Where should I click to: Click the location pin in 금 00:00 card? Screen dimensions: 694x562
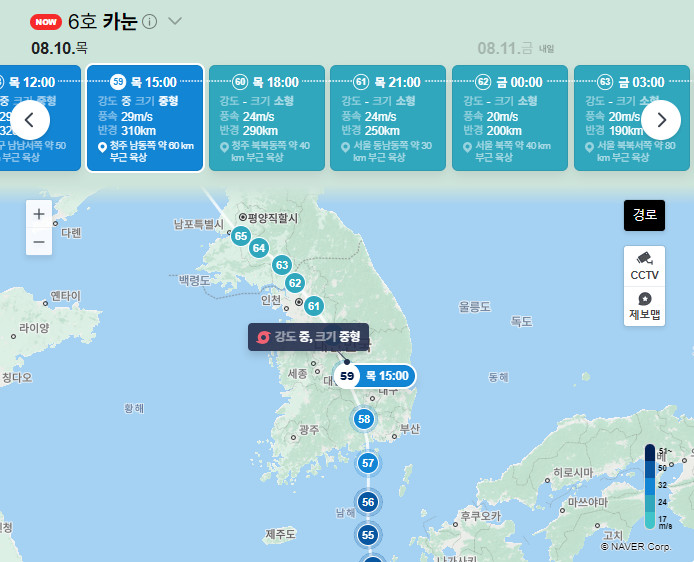[x=467, y=147]
